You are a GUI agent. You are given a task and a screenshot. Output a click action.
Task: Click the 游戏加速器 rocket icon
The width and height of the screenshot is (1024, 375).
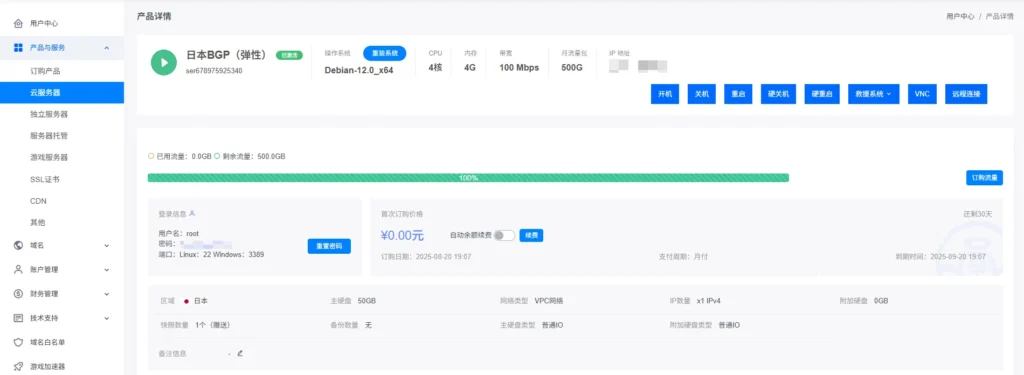coord(18,366)
